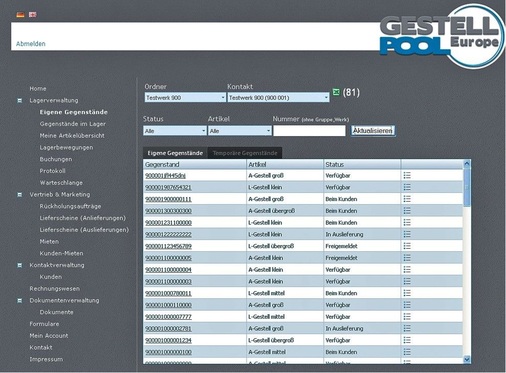
Task: Open Protokoll in the sidebar
Action: 52,171
